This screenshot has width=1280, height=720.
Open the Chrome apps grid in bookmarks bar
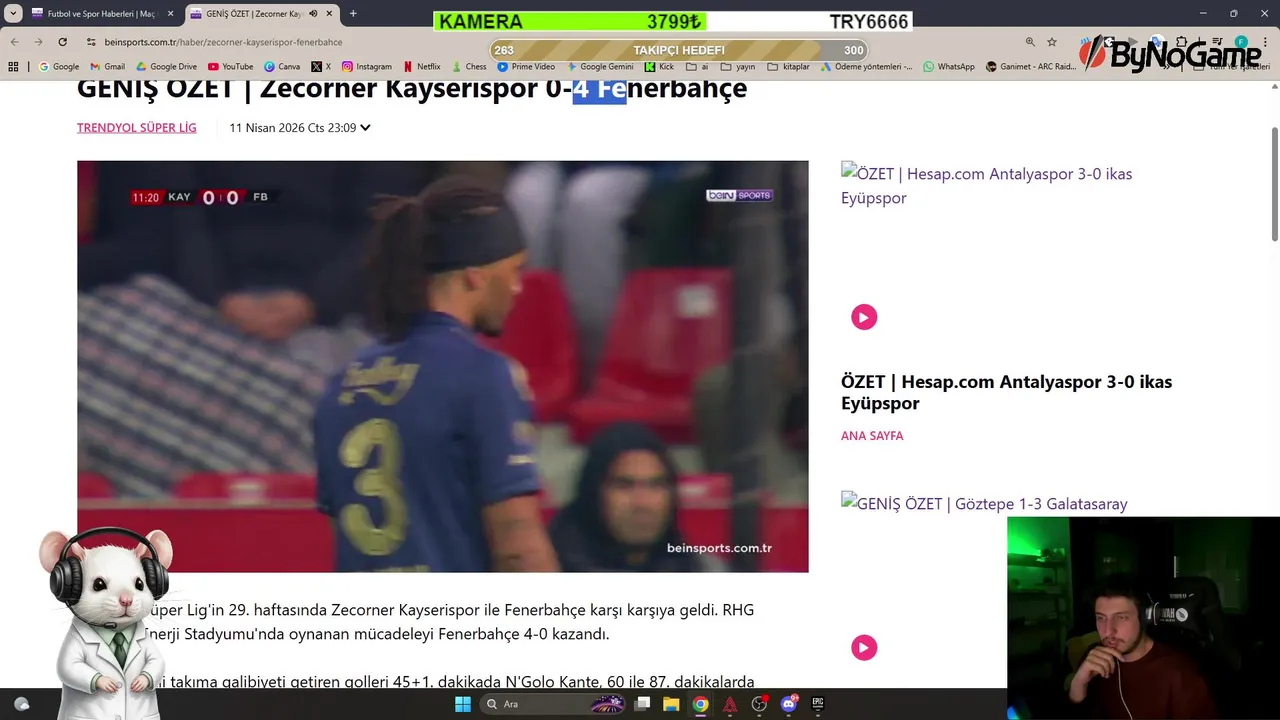[x=13, y=67]
